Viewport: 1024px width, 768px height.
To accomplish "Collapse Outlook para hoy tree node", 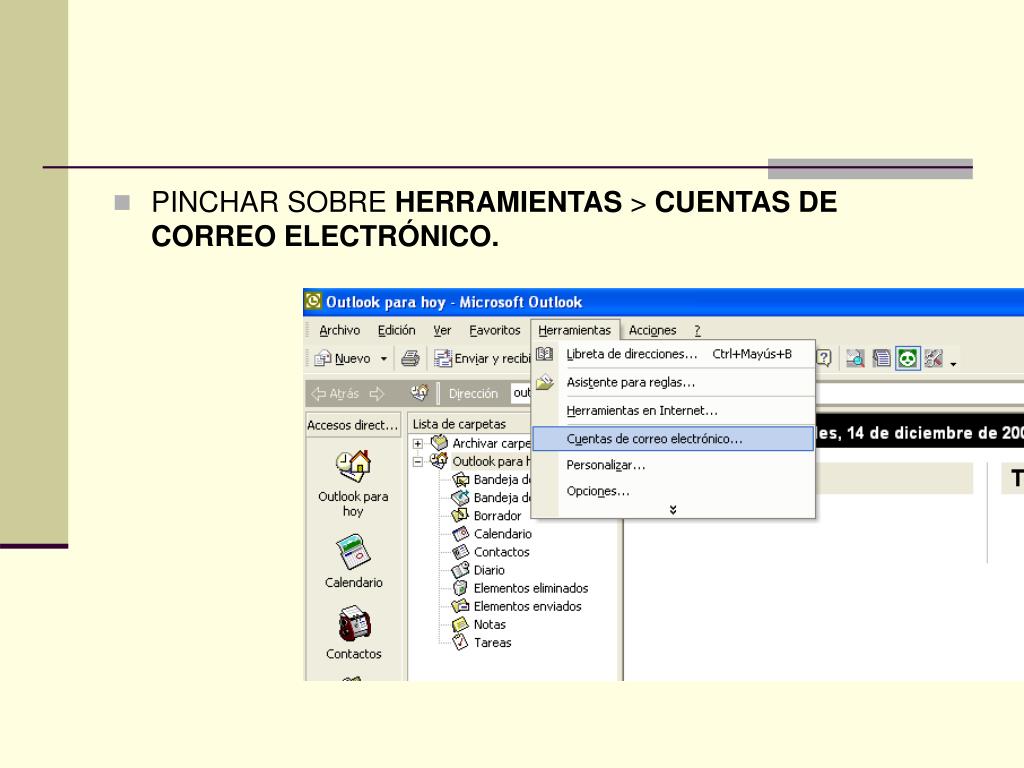I will click(418, 462).
